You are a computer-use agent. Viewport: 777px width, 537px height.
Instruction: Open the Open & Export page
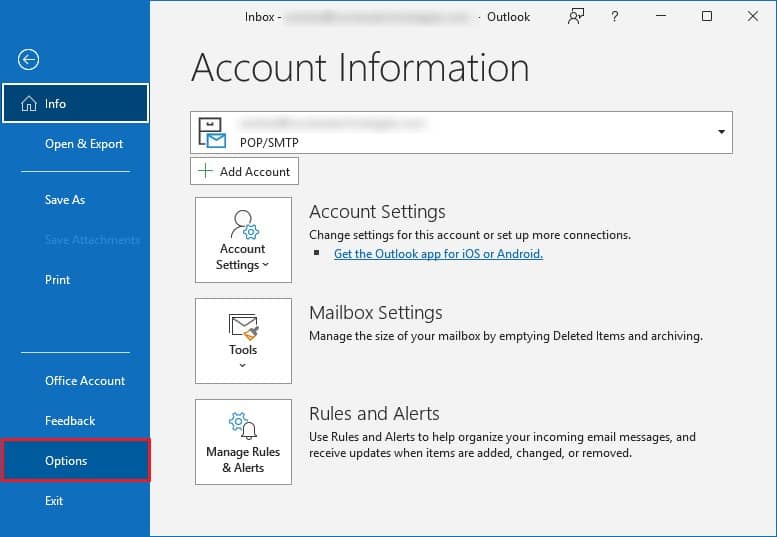[84, 144]
